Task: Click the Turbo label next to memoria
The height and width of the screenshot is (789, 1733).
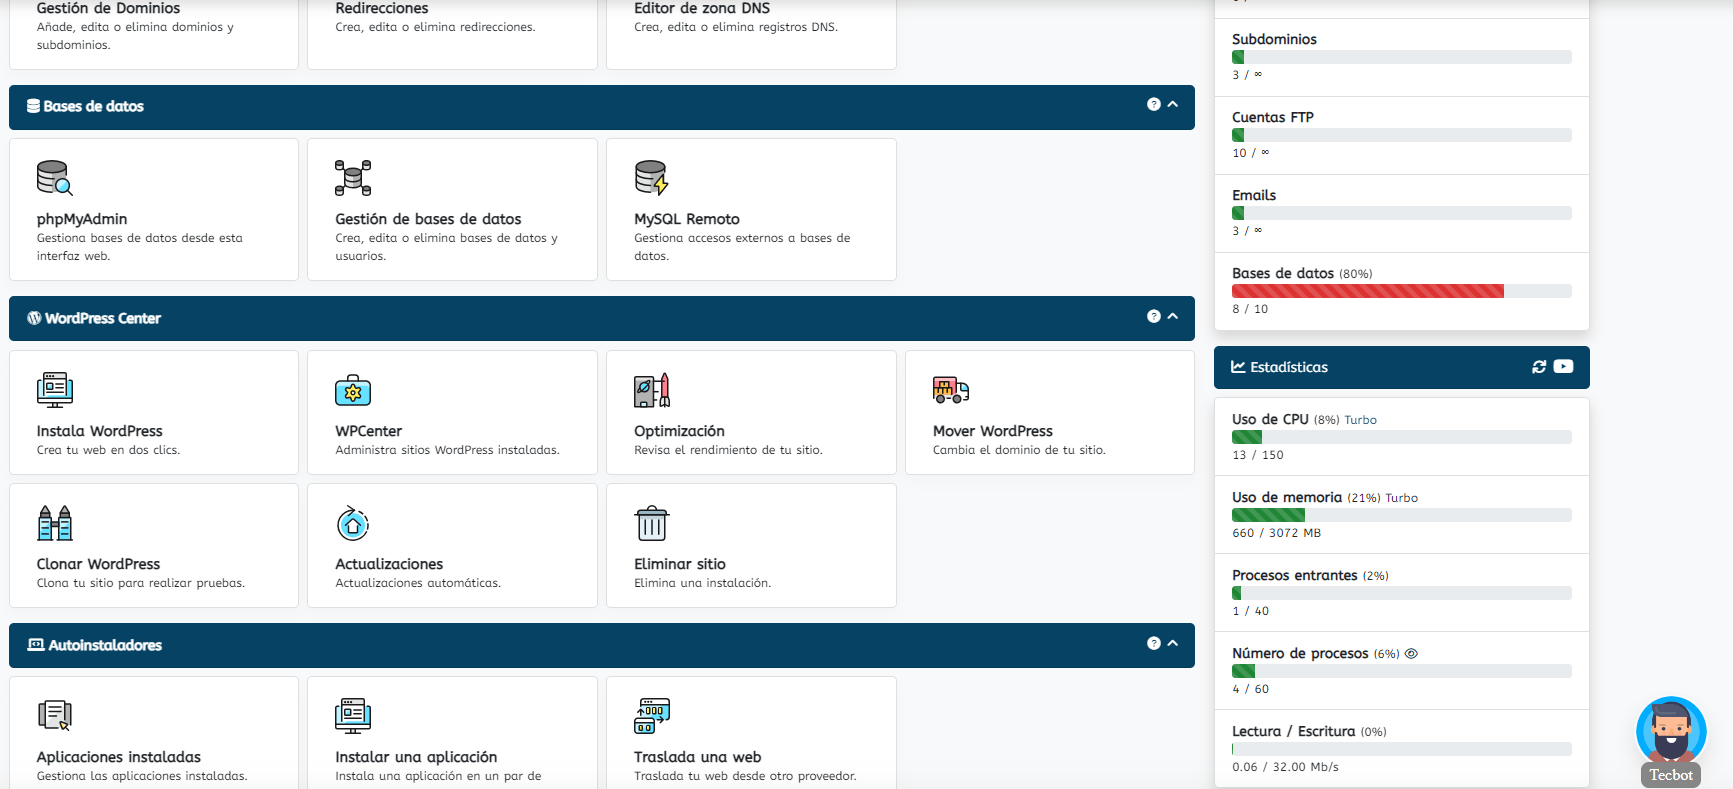Action: (x=1401, y=498)
